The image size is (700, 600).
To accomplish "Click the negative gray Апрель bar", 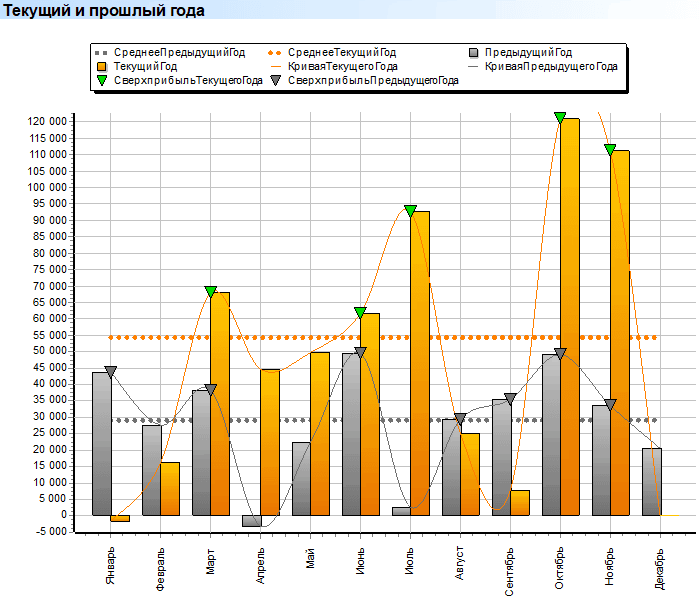I will pyautogui.click(x=251, y=521).
